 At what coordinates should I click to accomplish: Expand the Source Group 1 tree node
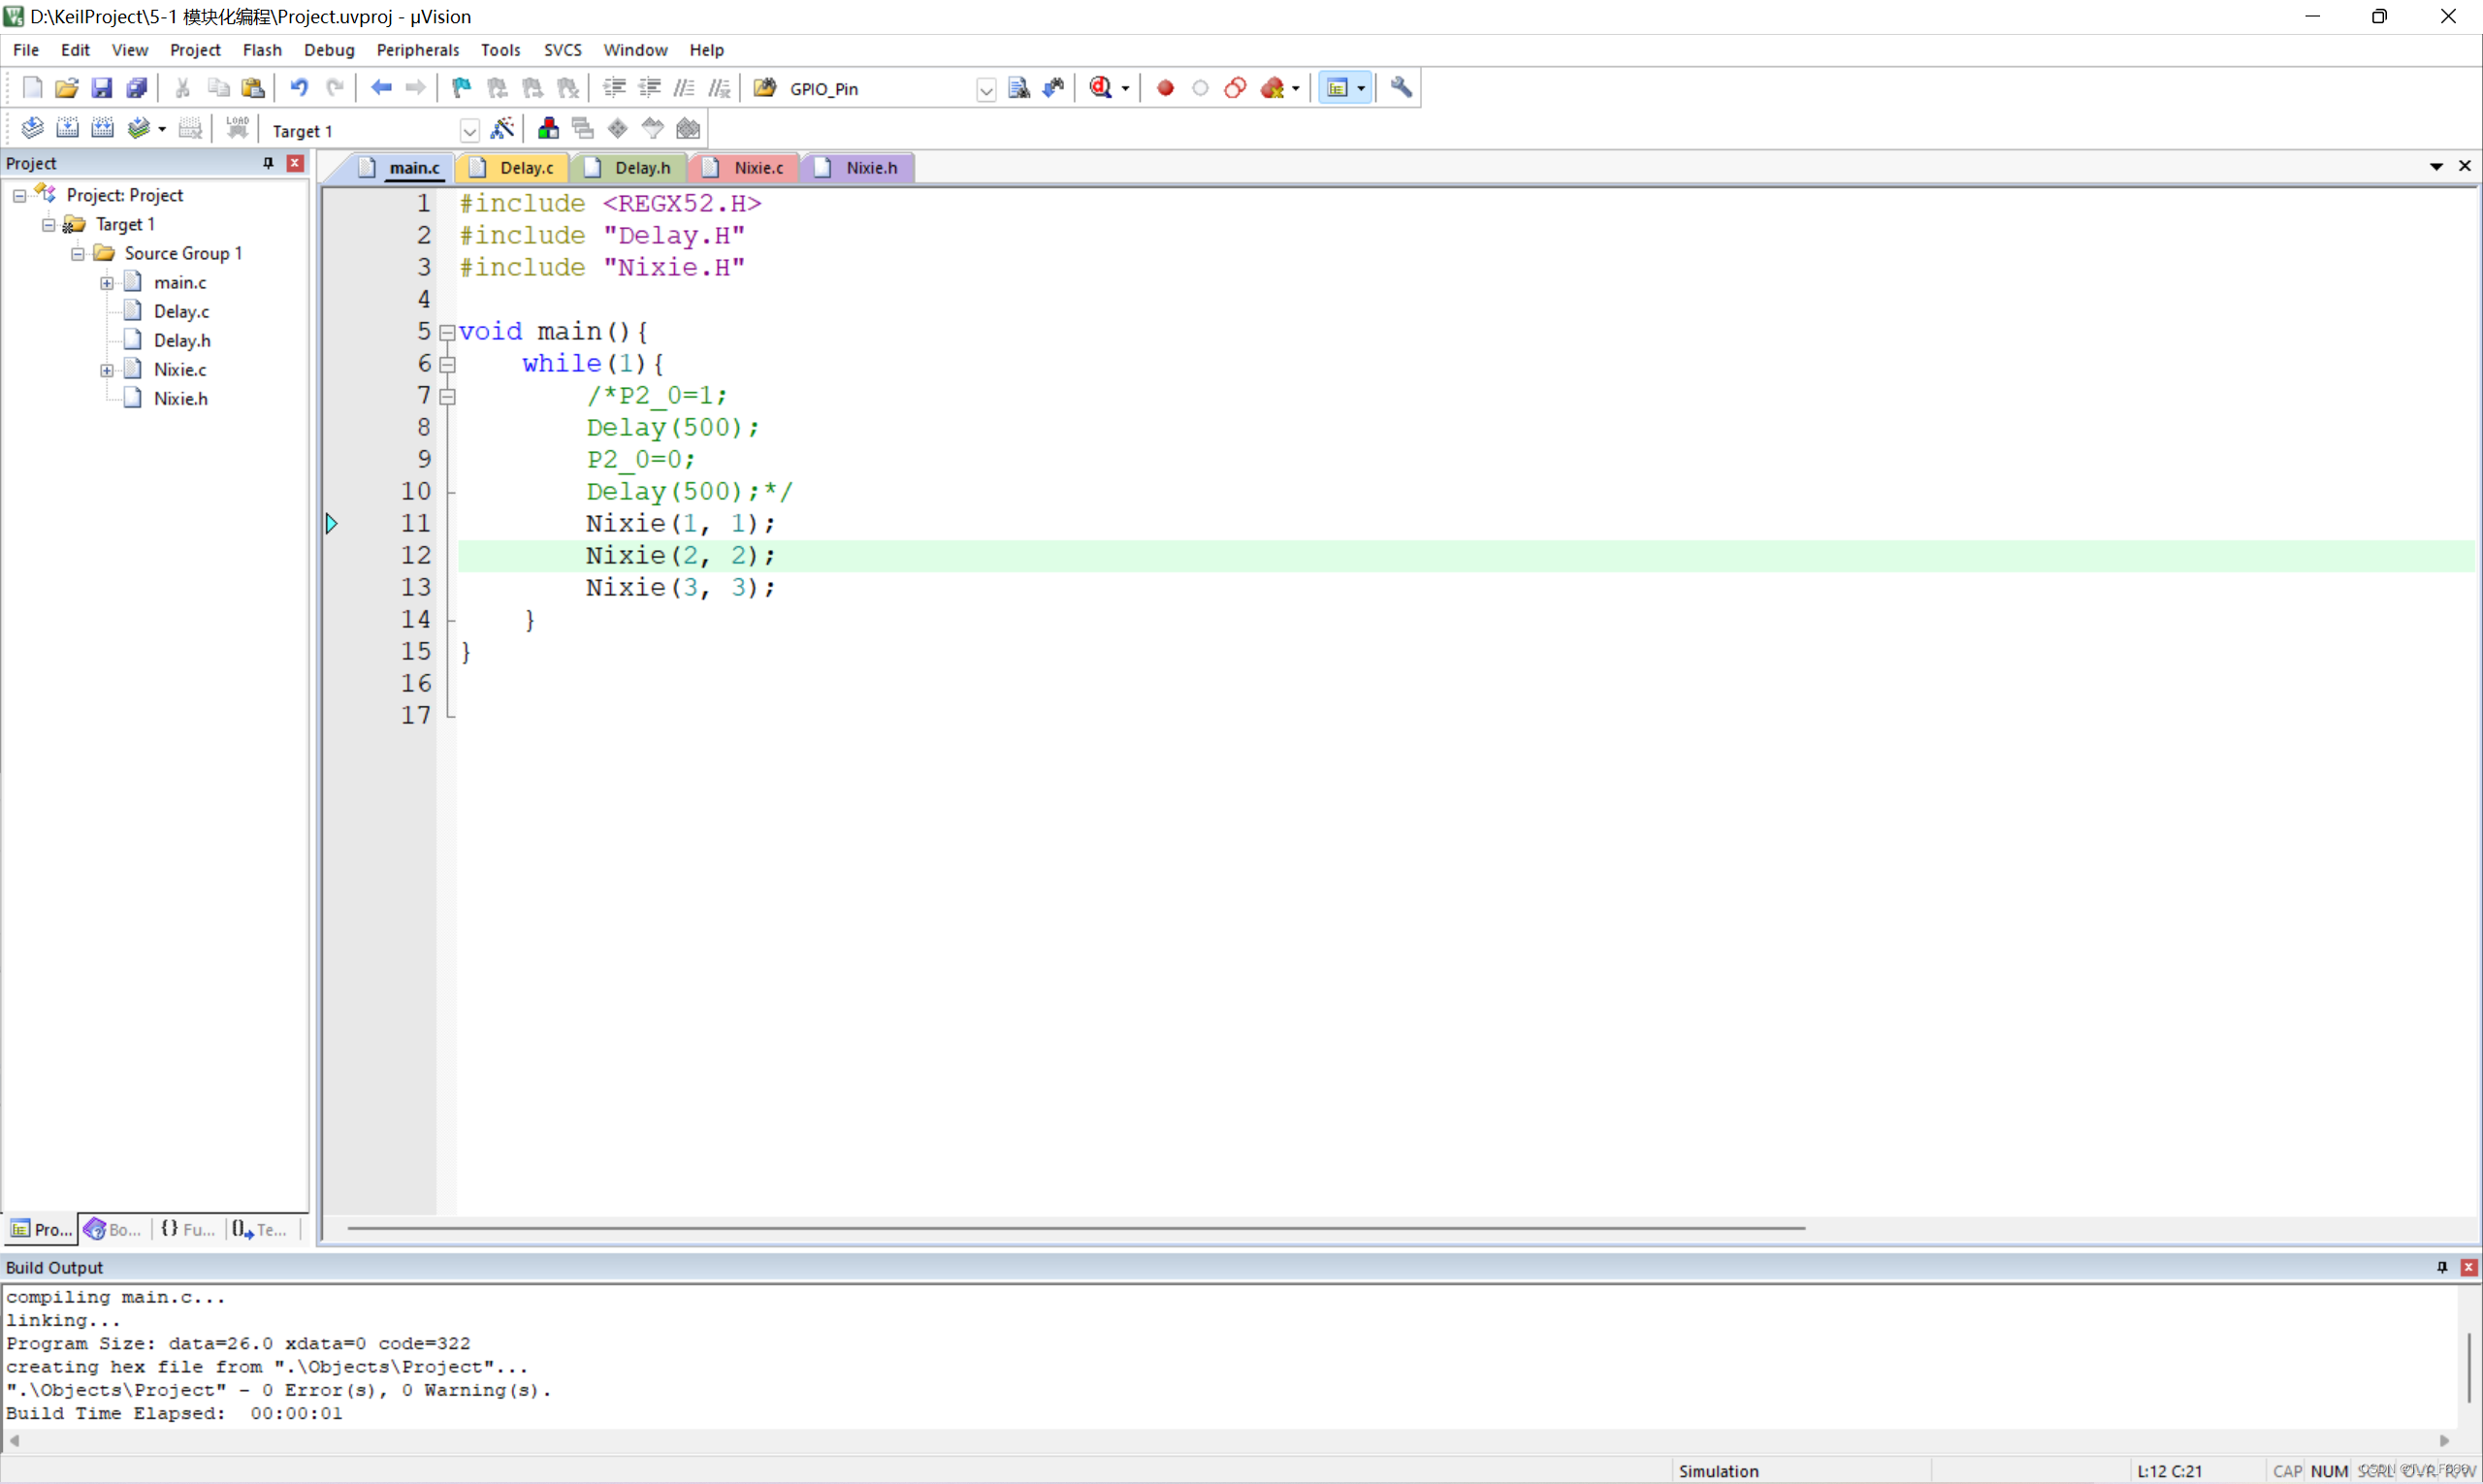pos(76,252)
